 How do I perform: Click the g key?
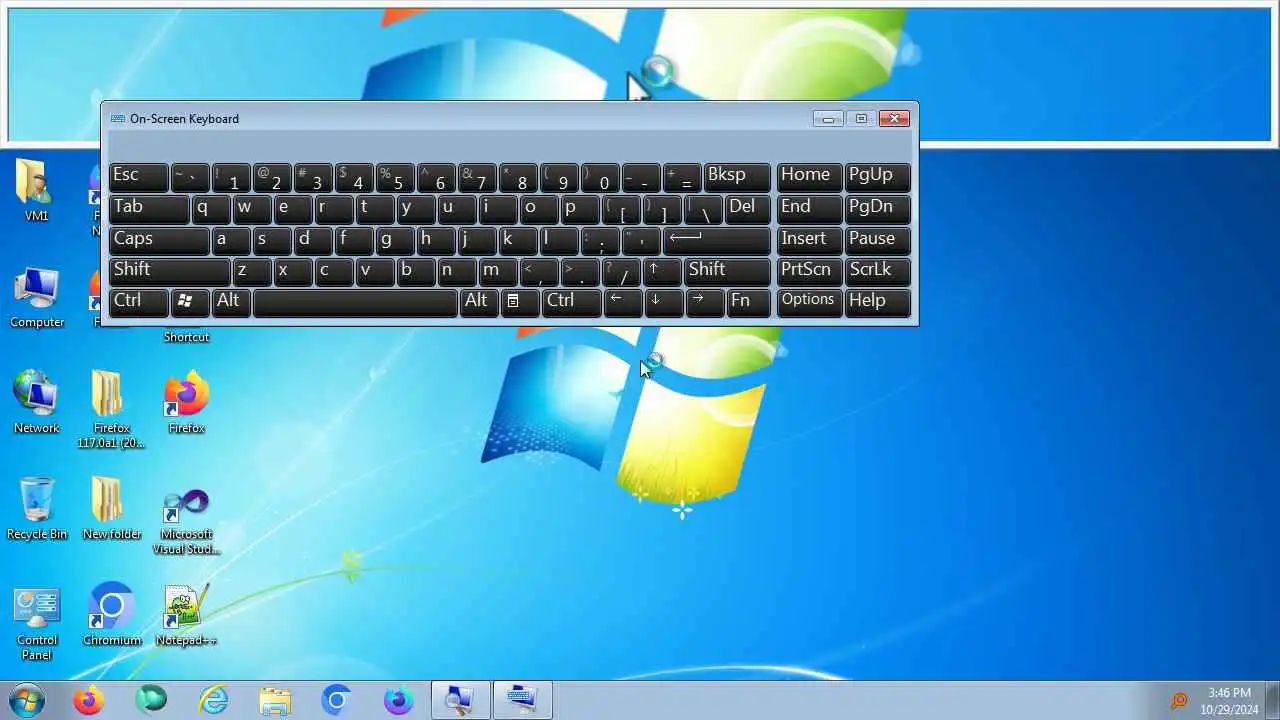395,240
